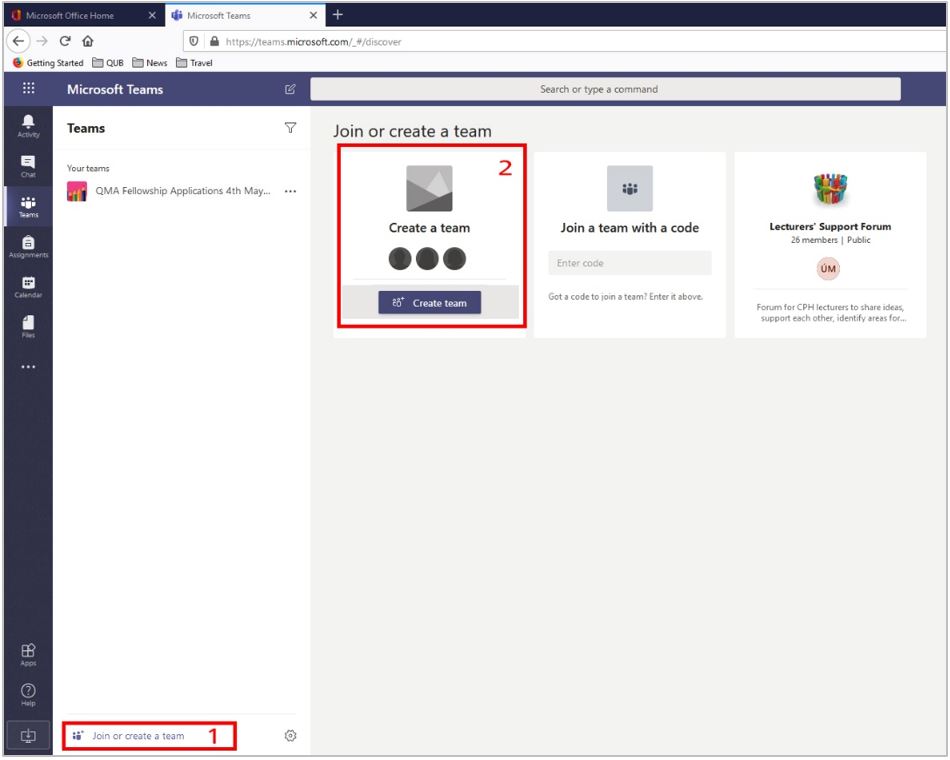Open the Activity feed in sidebar

[x=28, y=125]
